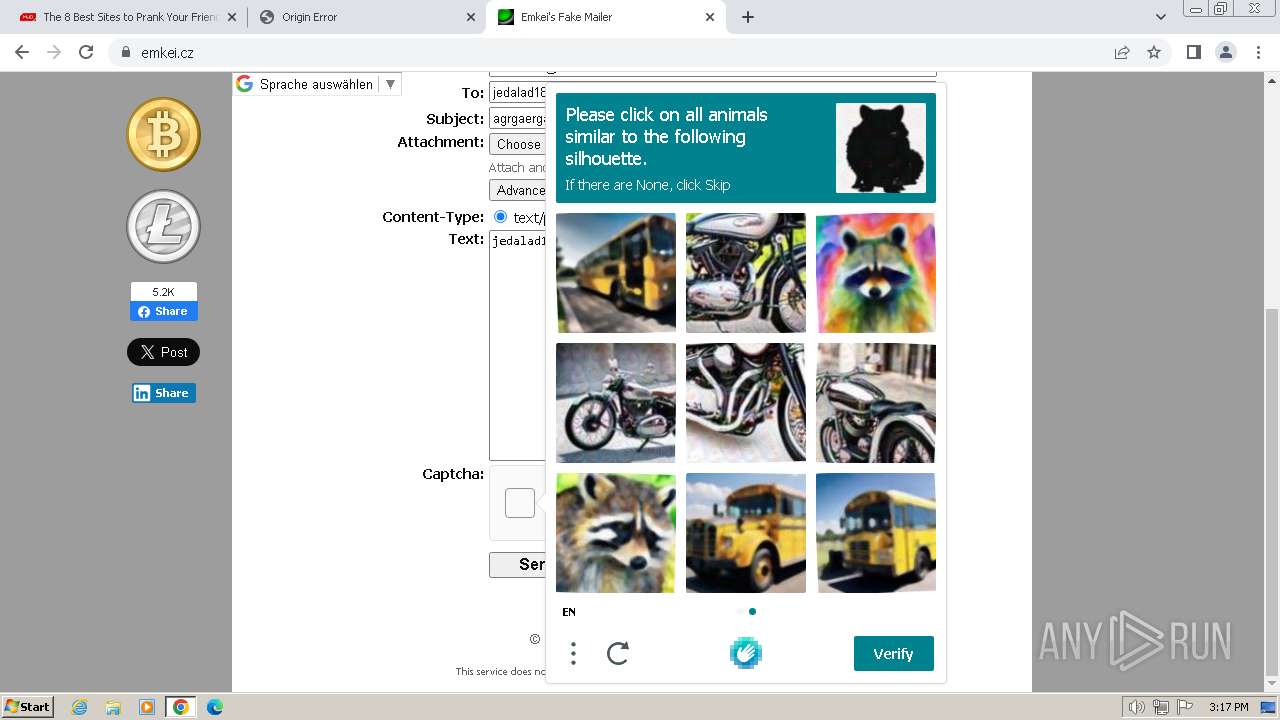Select the text/plain Content-Type radio button
Screen dimensions: 1280x720
(x=501, y=217)
